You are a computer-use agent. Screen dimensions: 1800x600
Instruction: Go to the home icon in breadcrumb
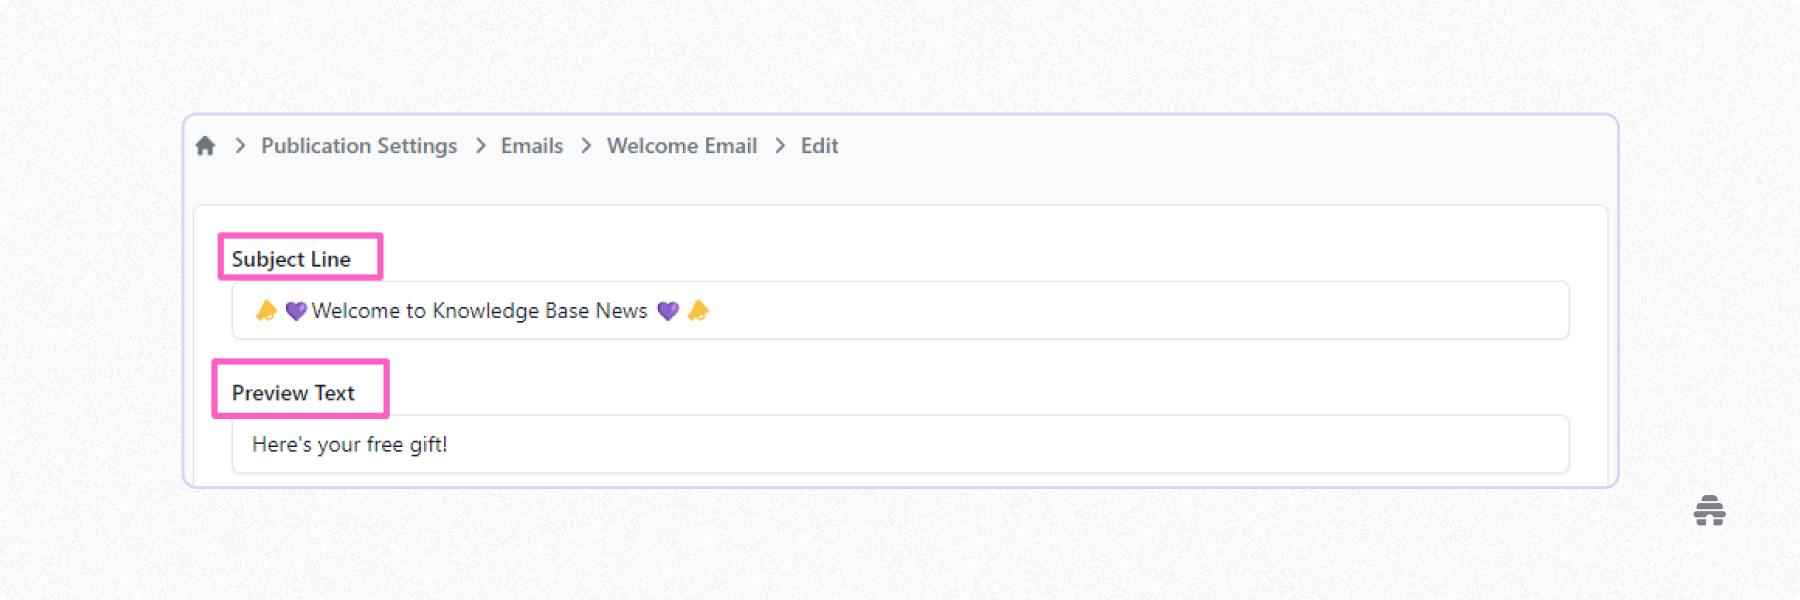click(205, 146)
